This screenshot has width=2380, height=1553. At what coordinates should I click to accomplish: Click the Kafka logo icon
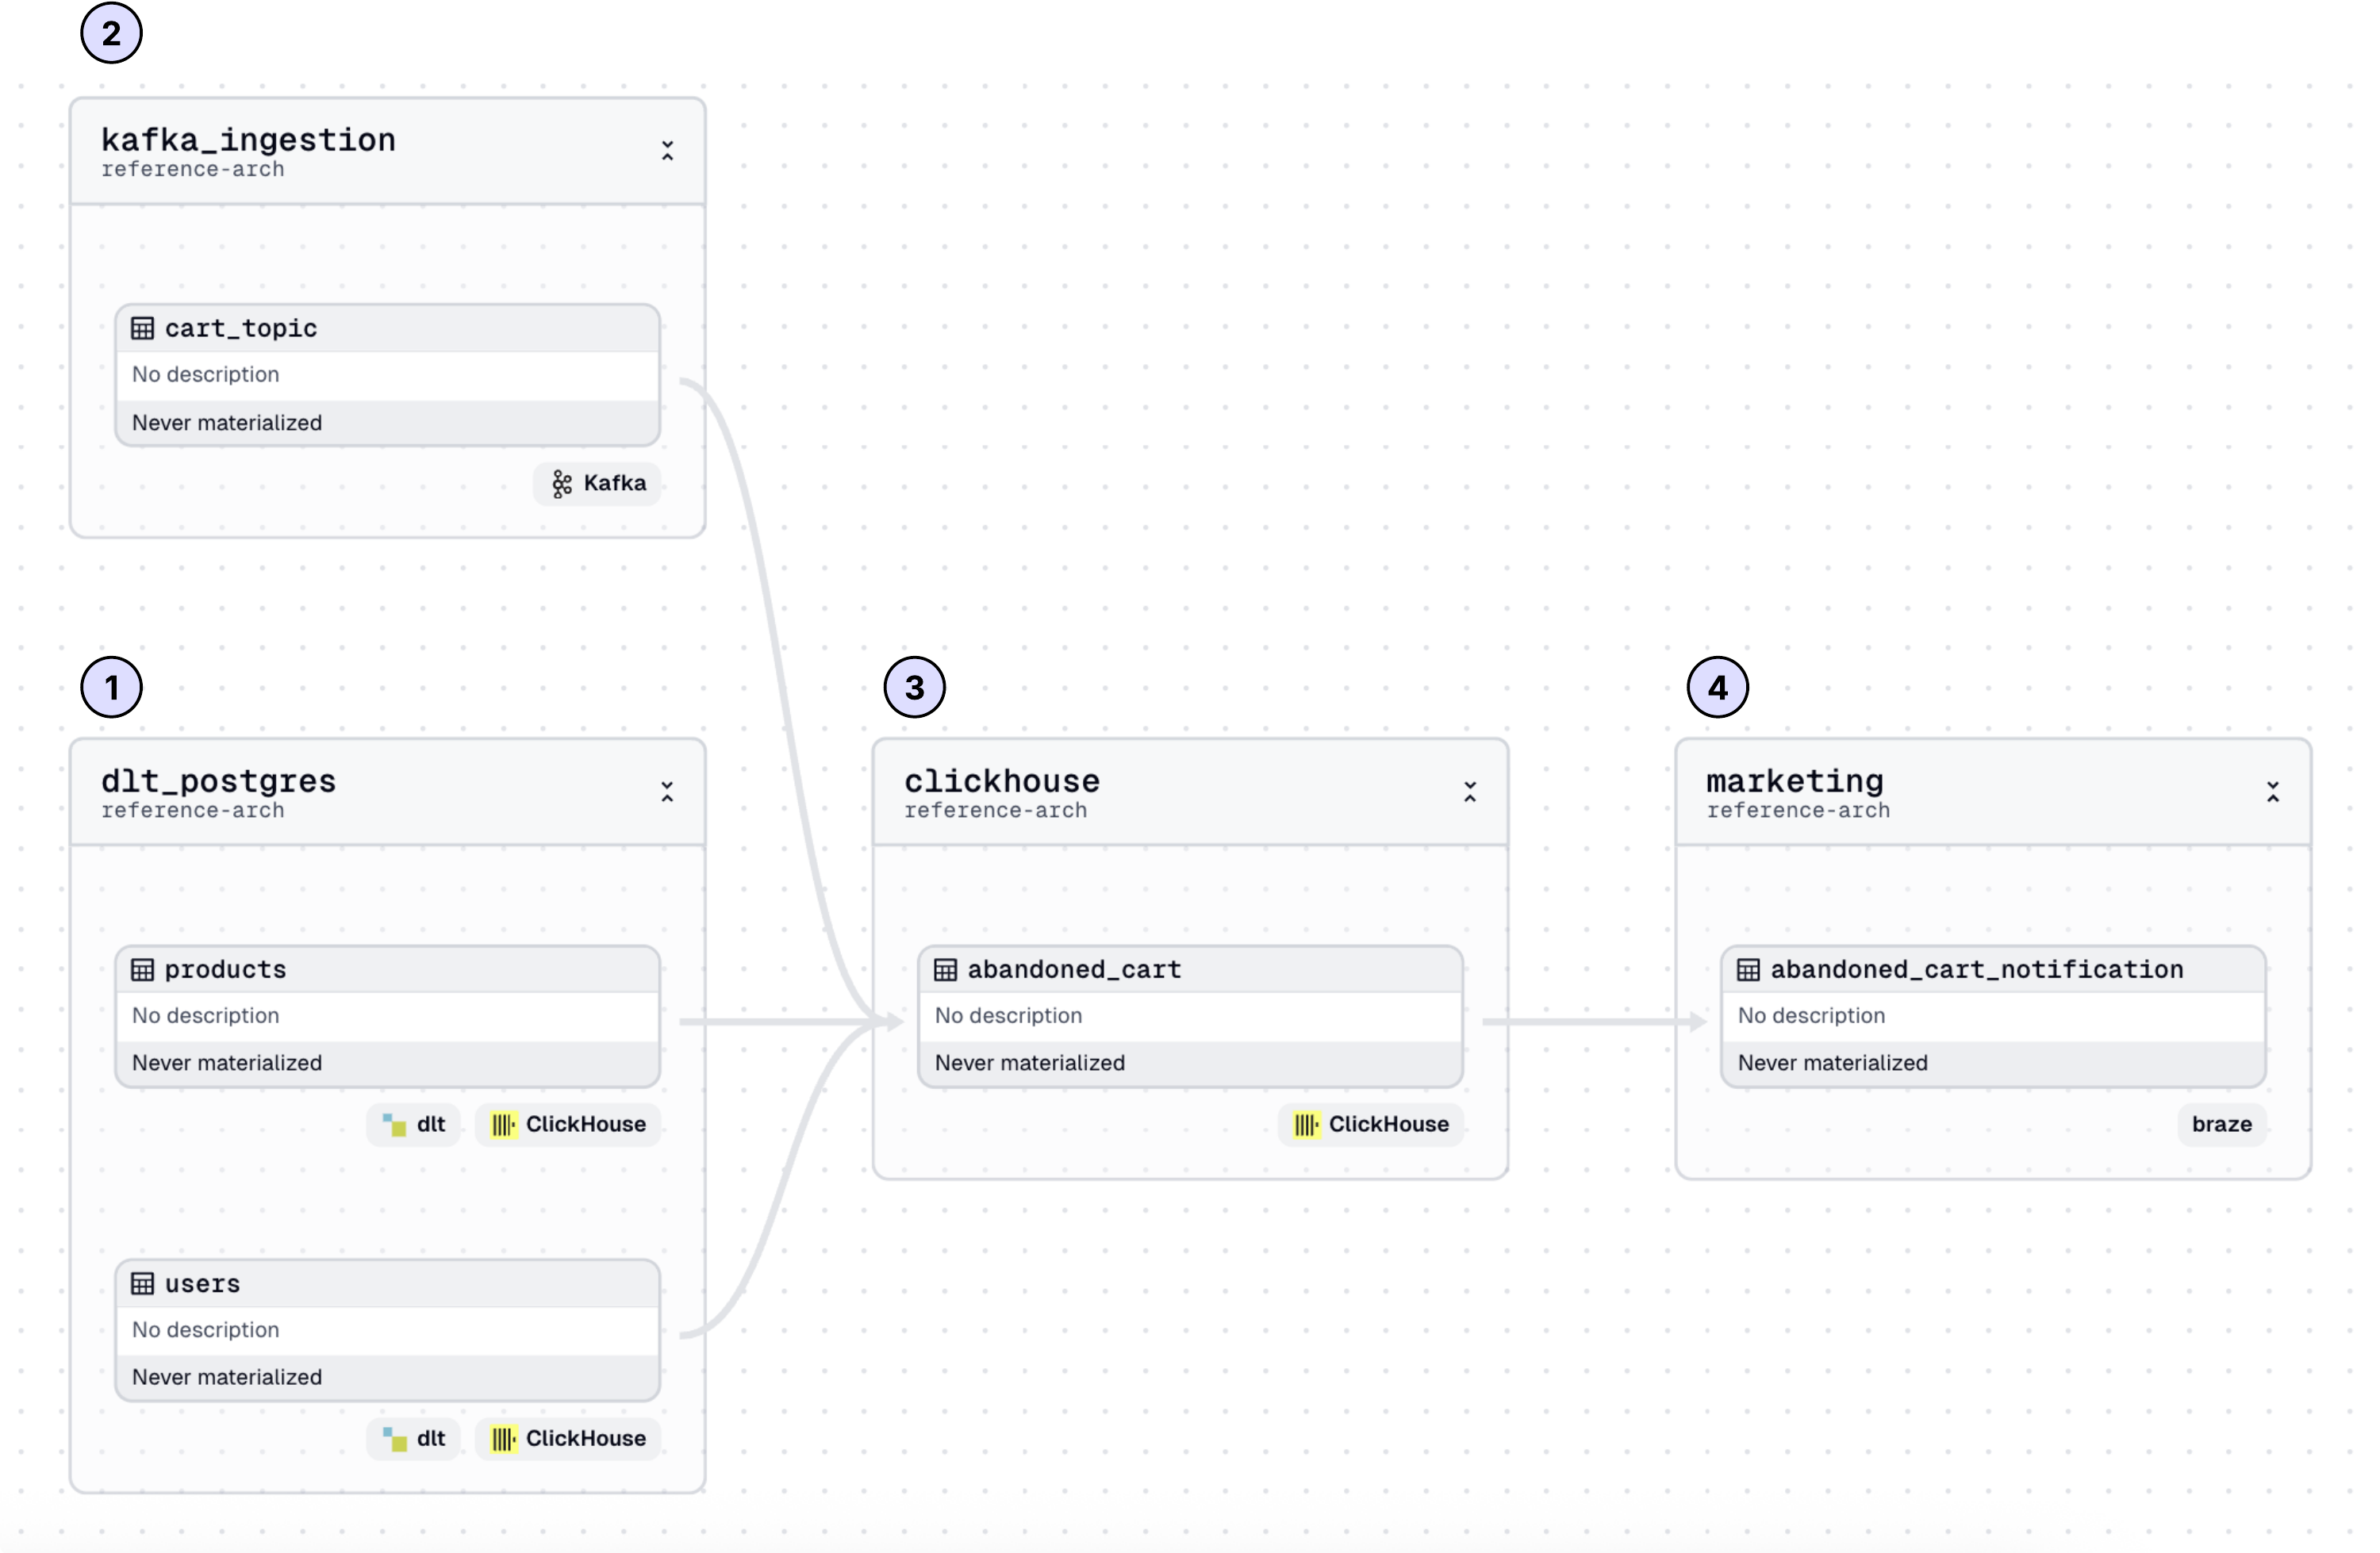coord(562,484)
